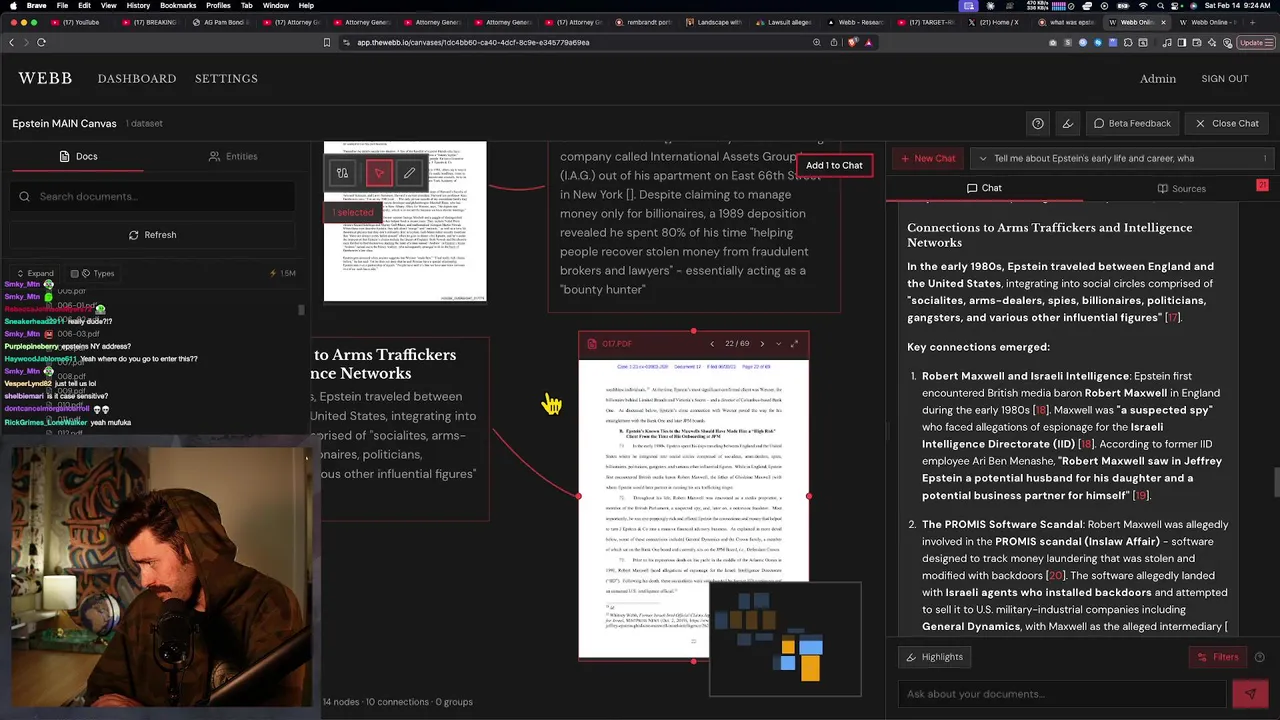Open the Rembrandt browser tab
Screen dimensions: 1280x720
click(644, 22)
